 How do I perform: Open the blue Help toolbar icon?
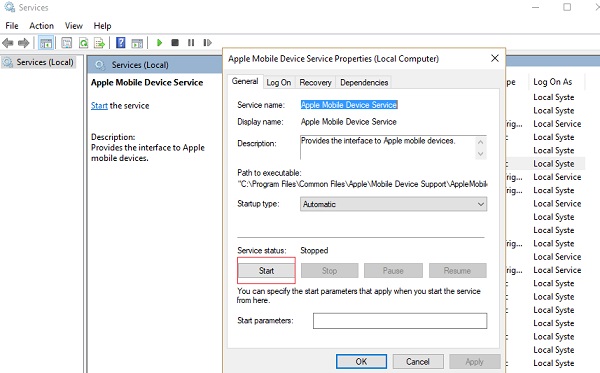click(x=121, y=42)
